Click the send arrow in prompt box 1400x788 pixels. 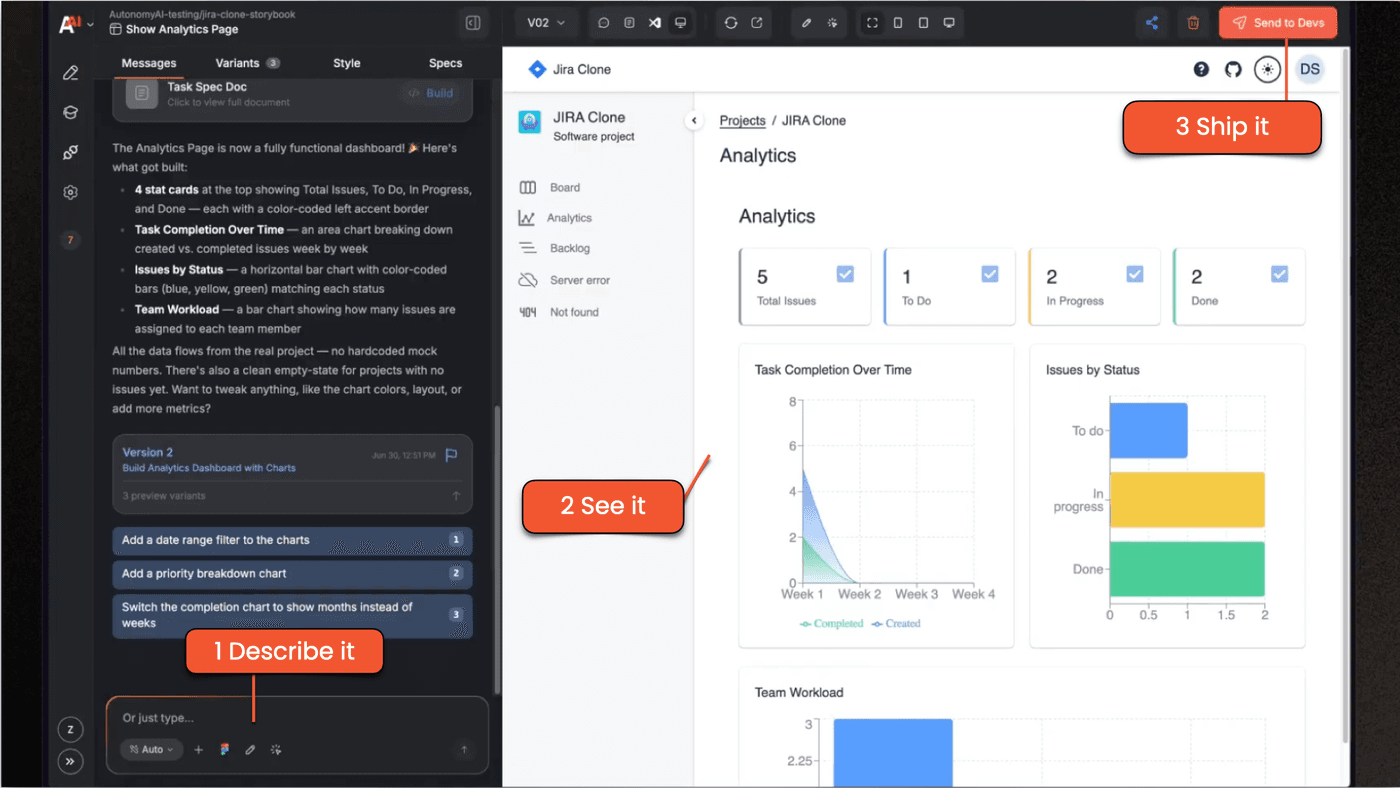coord(464,749)
